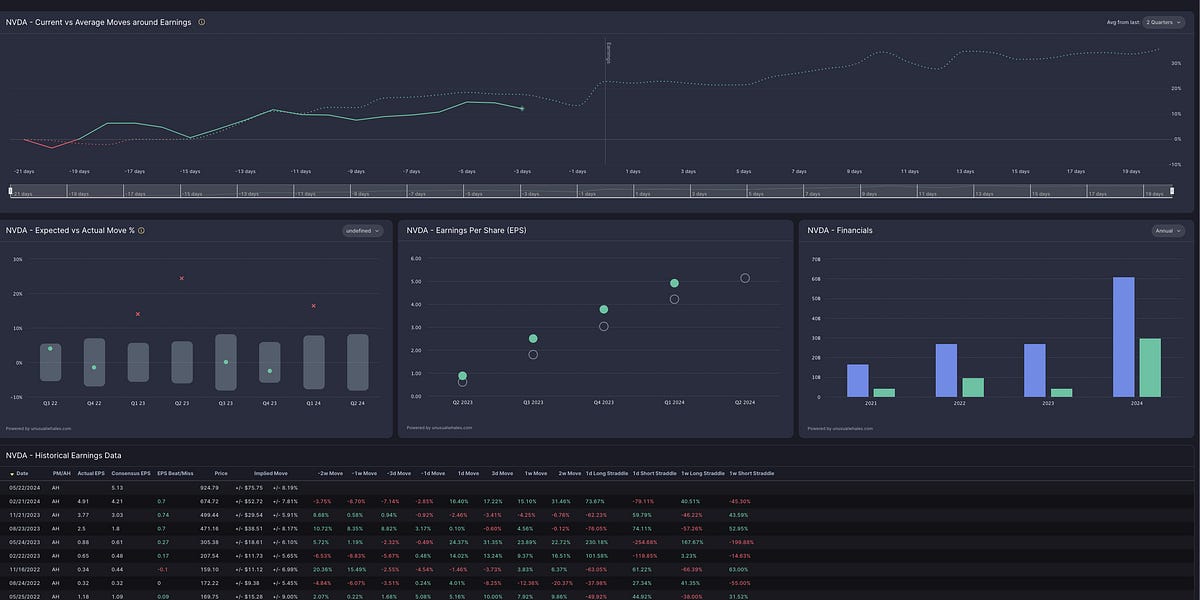Click implied move '+/- $75.75'

(250, 488)
